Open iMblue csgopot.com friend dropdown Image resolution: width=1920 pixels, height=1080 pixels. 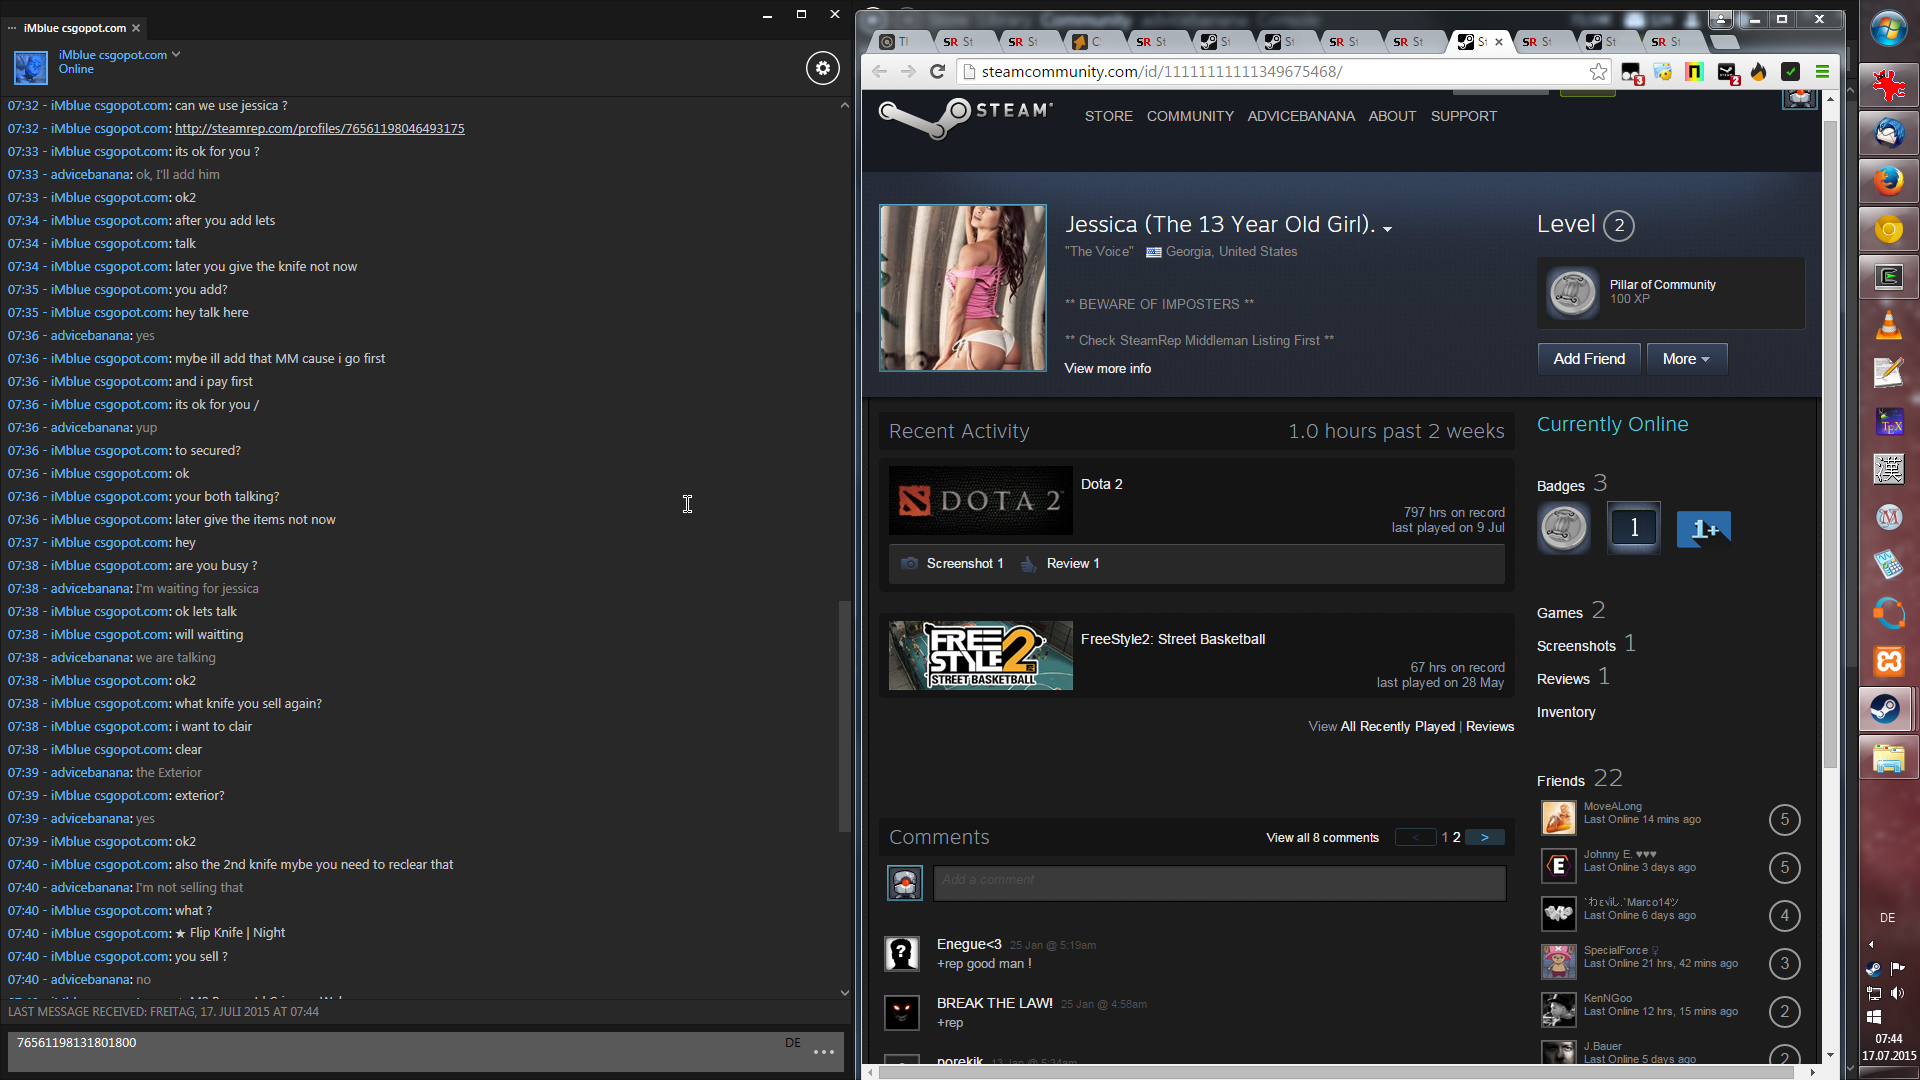(176, 54)
